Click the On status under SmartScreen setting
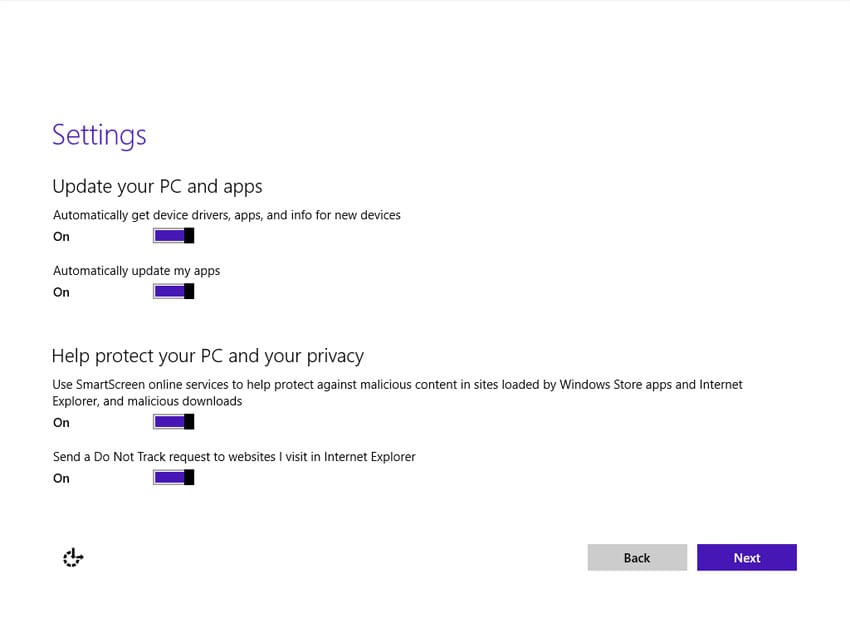Viewport: 850px width, 638px height. coord(61,423)
